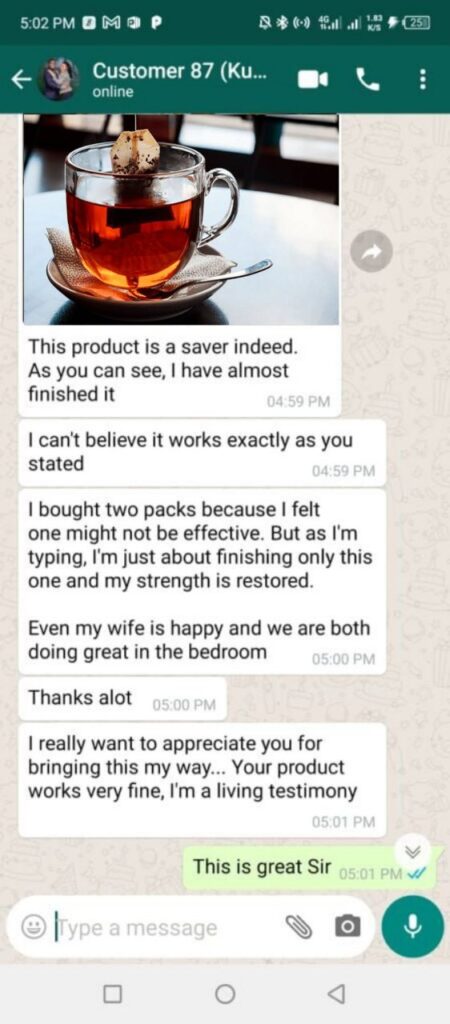Screen dimensions: 450x1024
Task: Open the attachment paperclip menu
Action: 299,926
